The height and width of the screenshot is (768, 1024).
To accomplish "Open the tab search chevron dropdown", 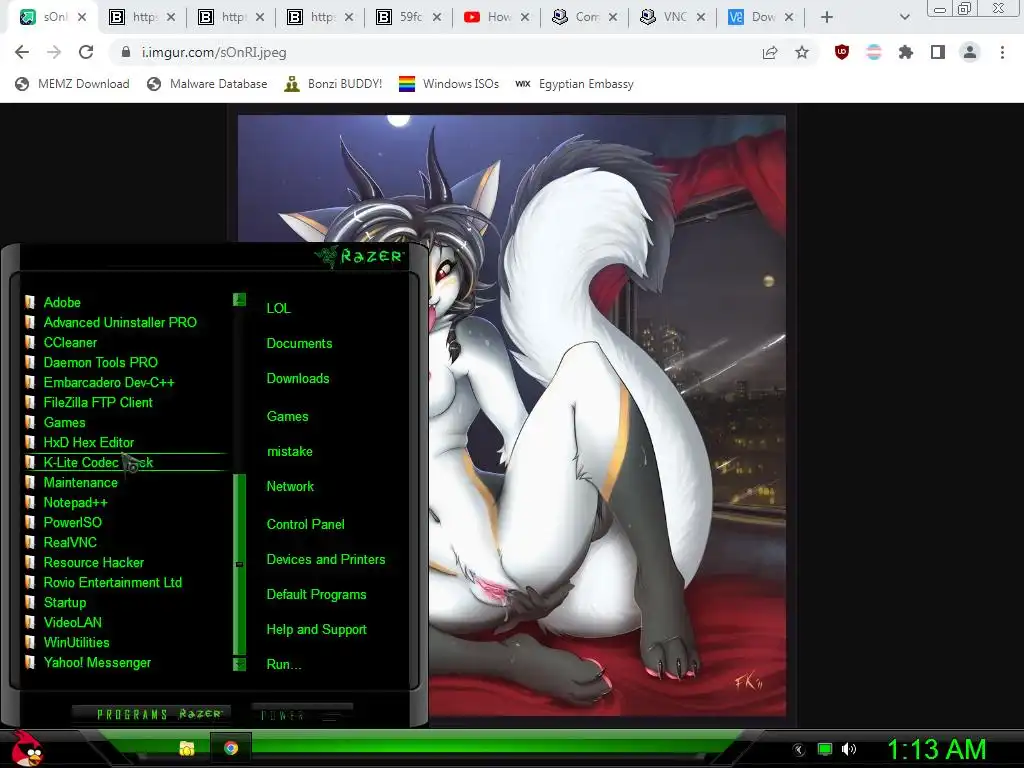I will pyautogui.click(x=904, y=17).
